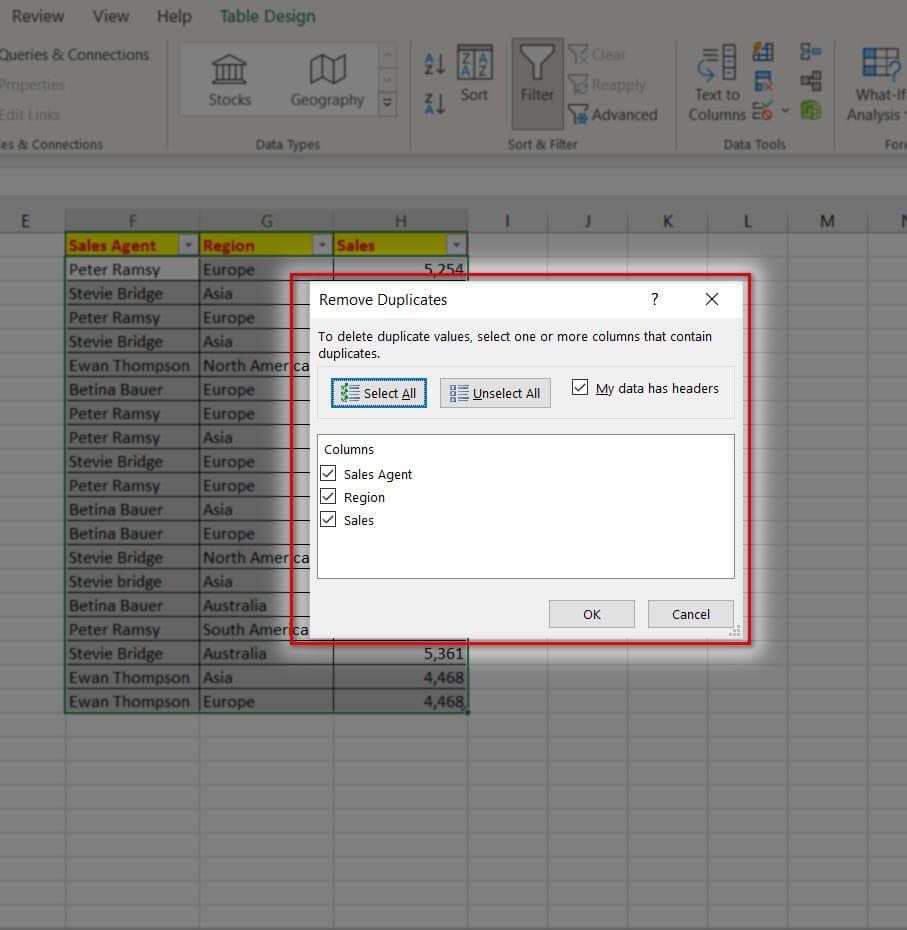907x930 pixels.
Task: Switch to the Table Design tab
Action: click(266, 16)
